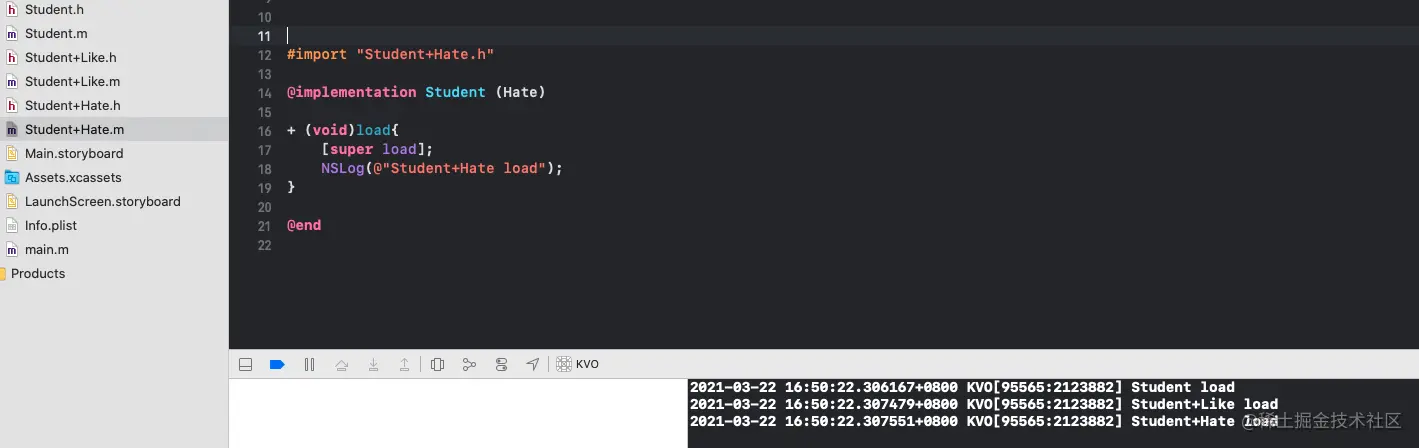The height and width of the screenshot is (448, 1419).
Task: Click the "Student+Like load" console log line
Action: pos(984,404)
